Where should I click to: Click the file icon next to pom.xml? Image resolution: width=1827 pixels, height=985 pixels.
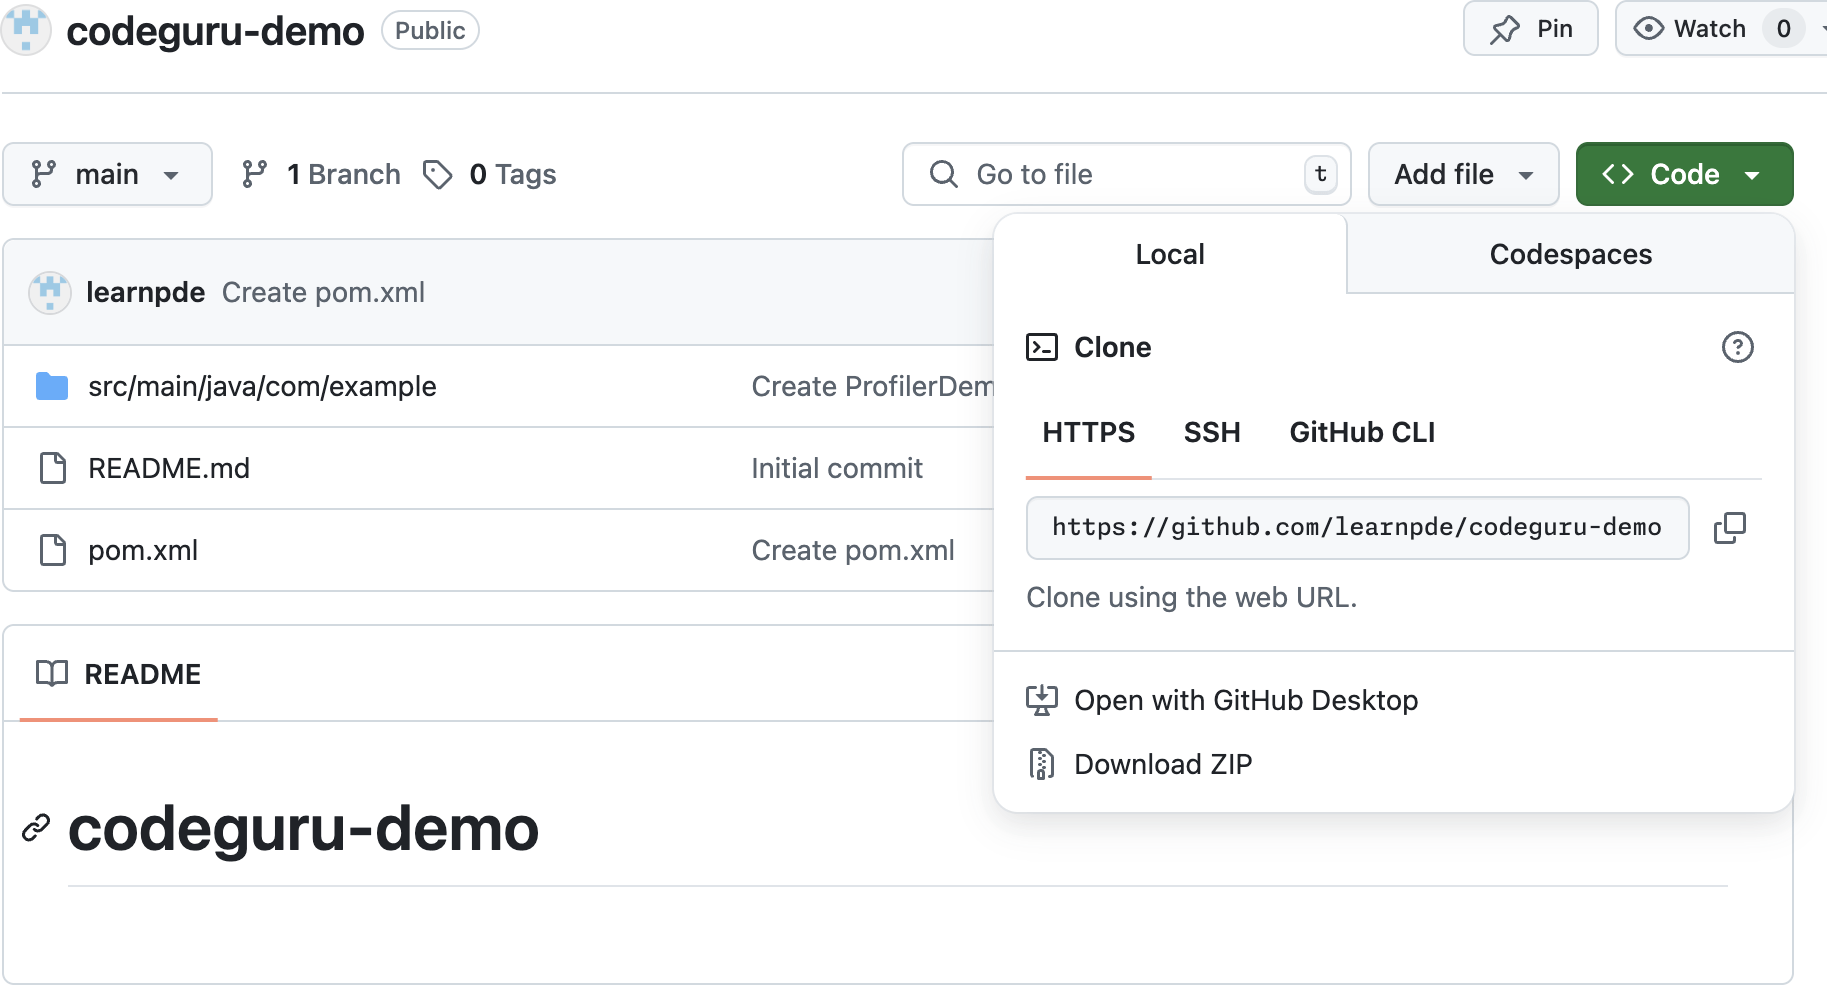[52, 550]
